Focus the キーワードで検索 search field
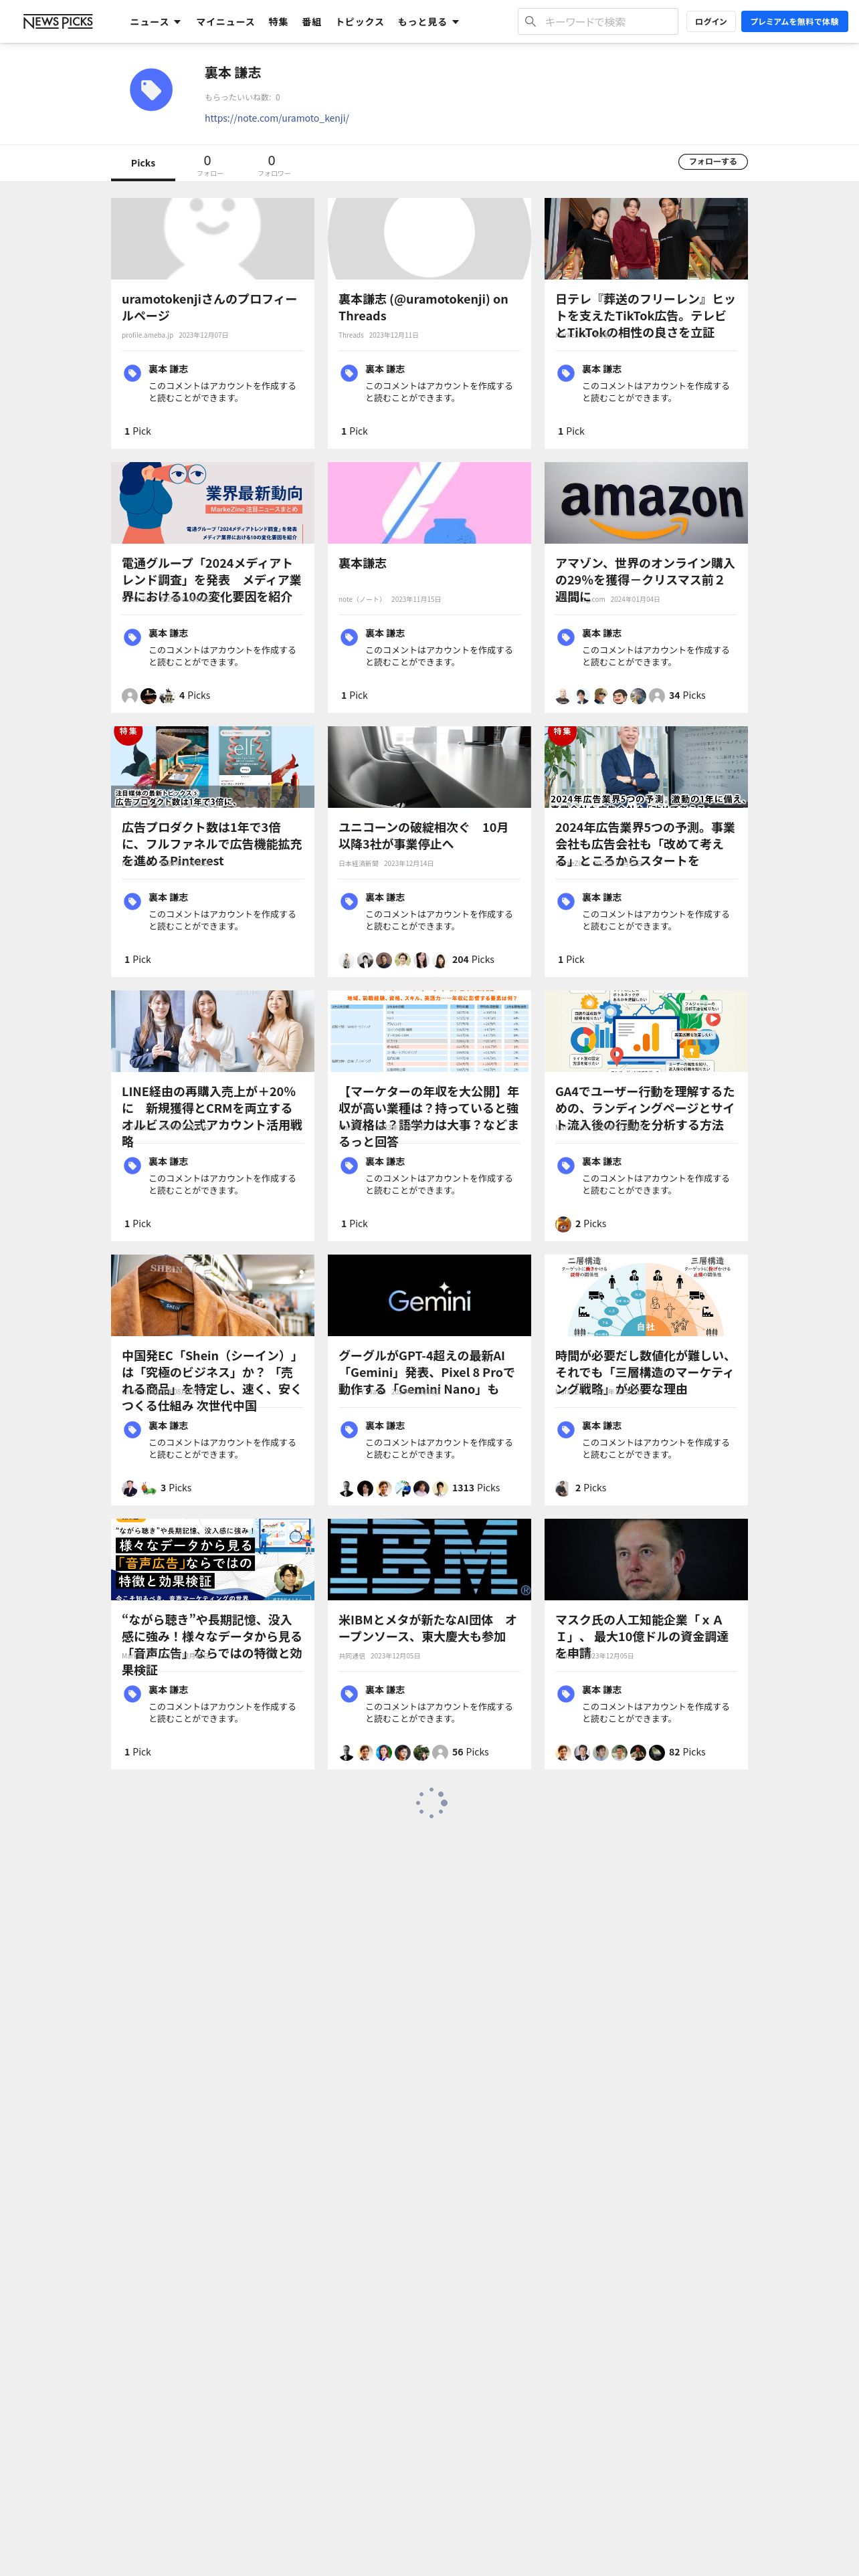859x2576 pixels. pyautogui.click(x=597, y=21)
